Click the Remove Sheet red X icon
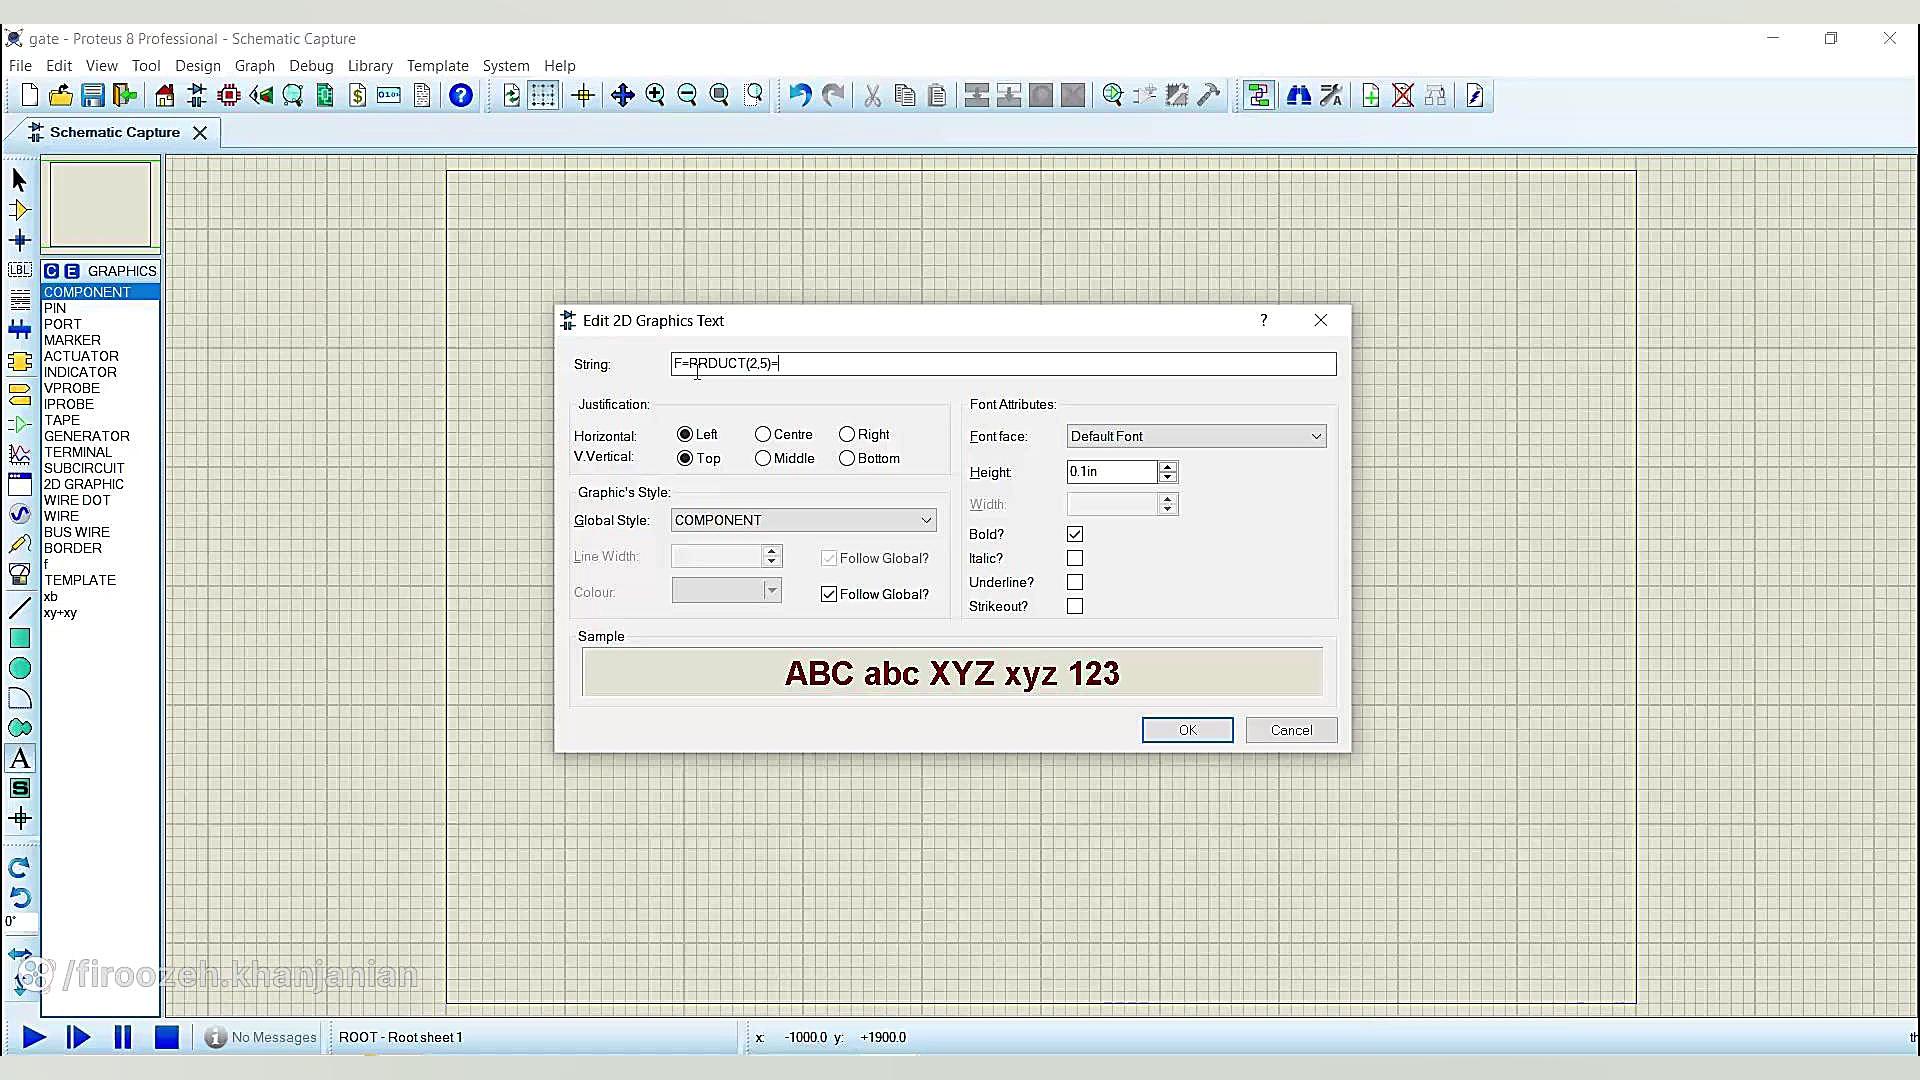Screen dimensions: 1920x1080 click(x=1403, y=95)
